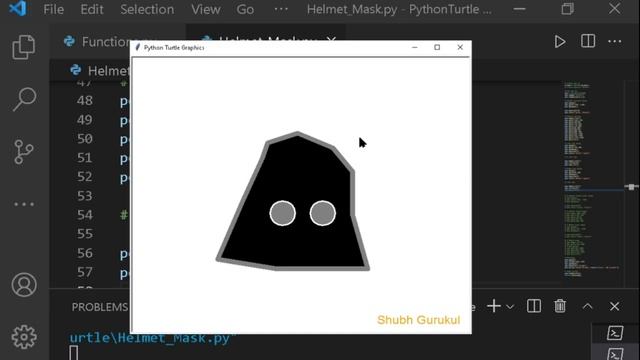Minimize the Python Turtle Graphics window
The height and width of the screenshot is (360, 640).
click(415, 47)
